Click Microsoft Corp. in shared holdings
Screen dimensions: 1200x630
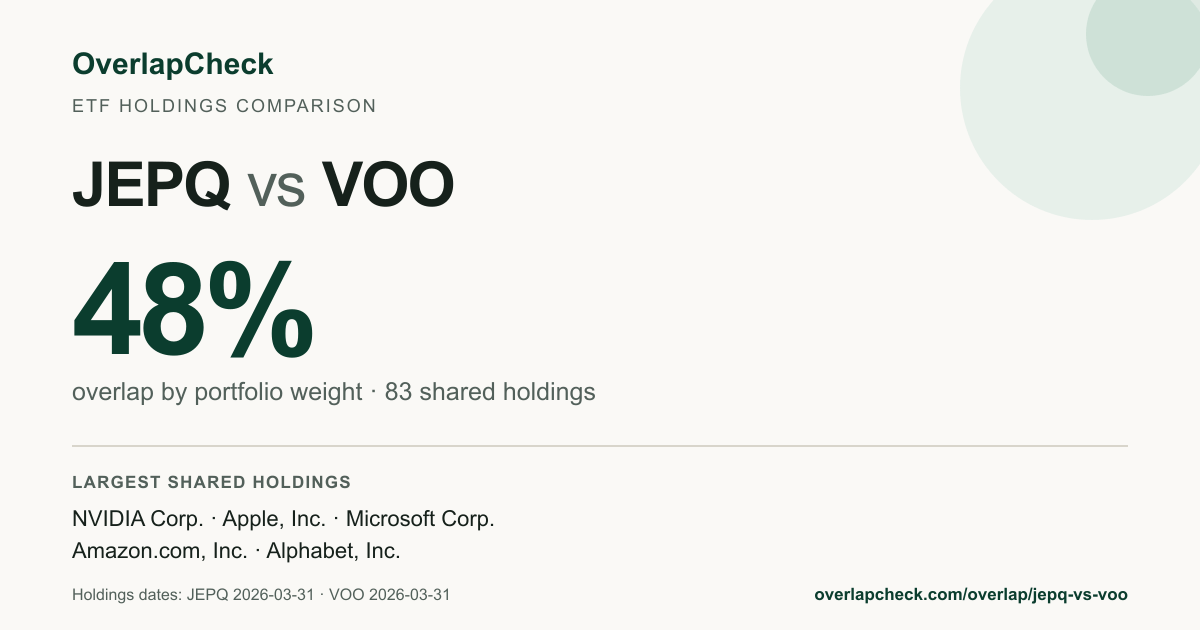420,519
